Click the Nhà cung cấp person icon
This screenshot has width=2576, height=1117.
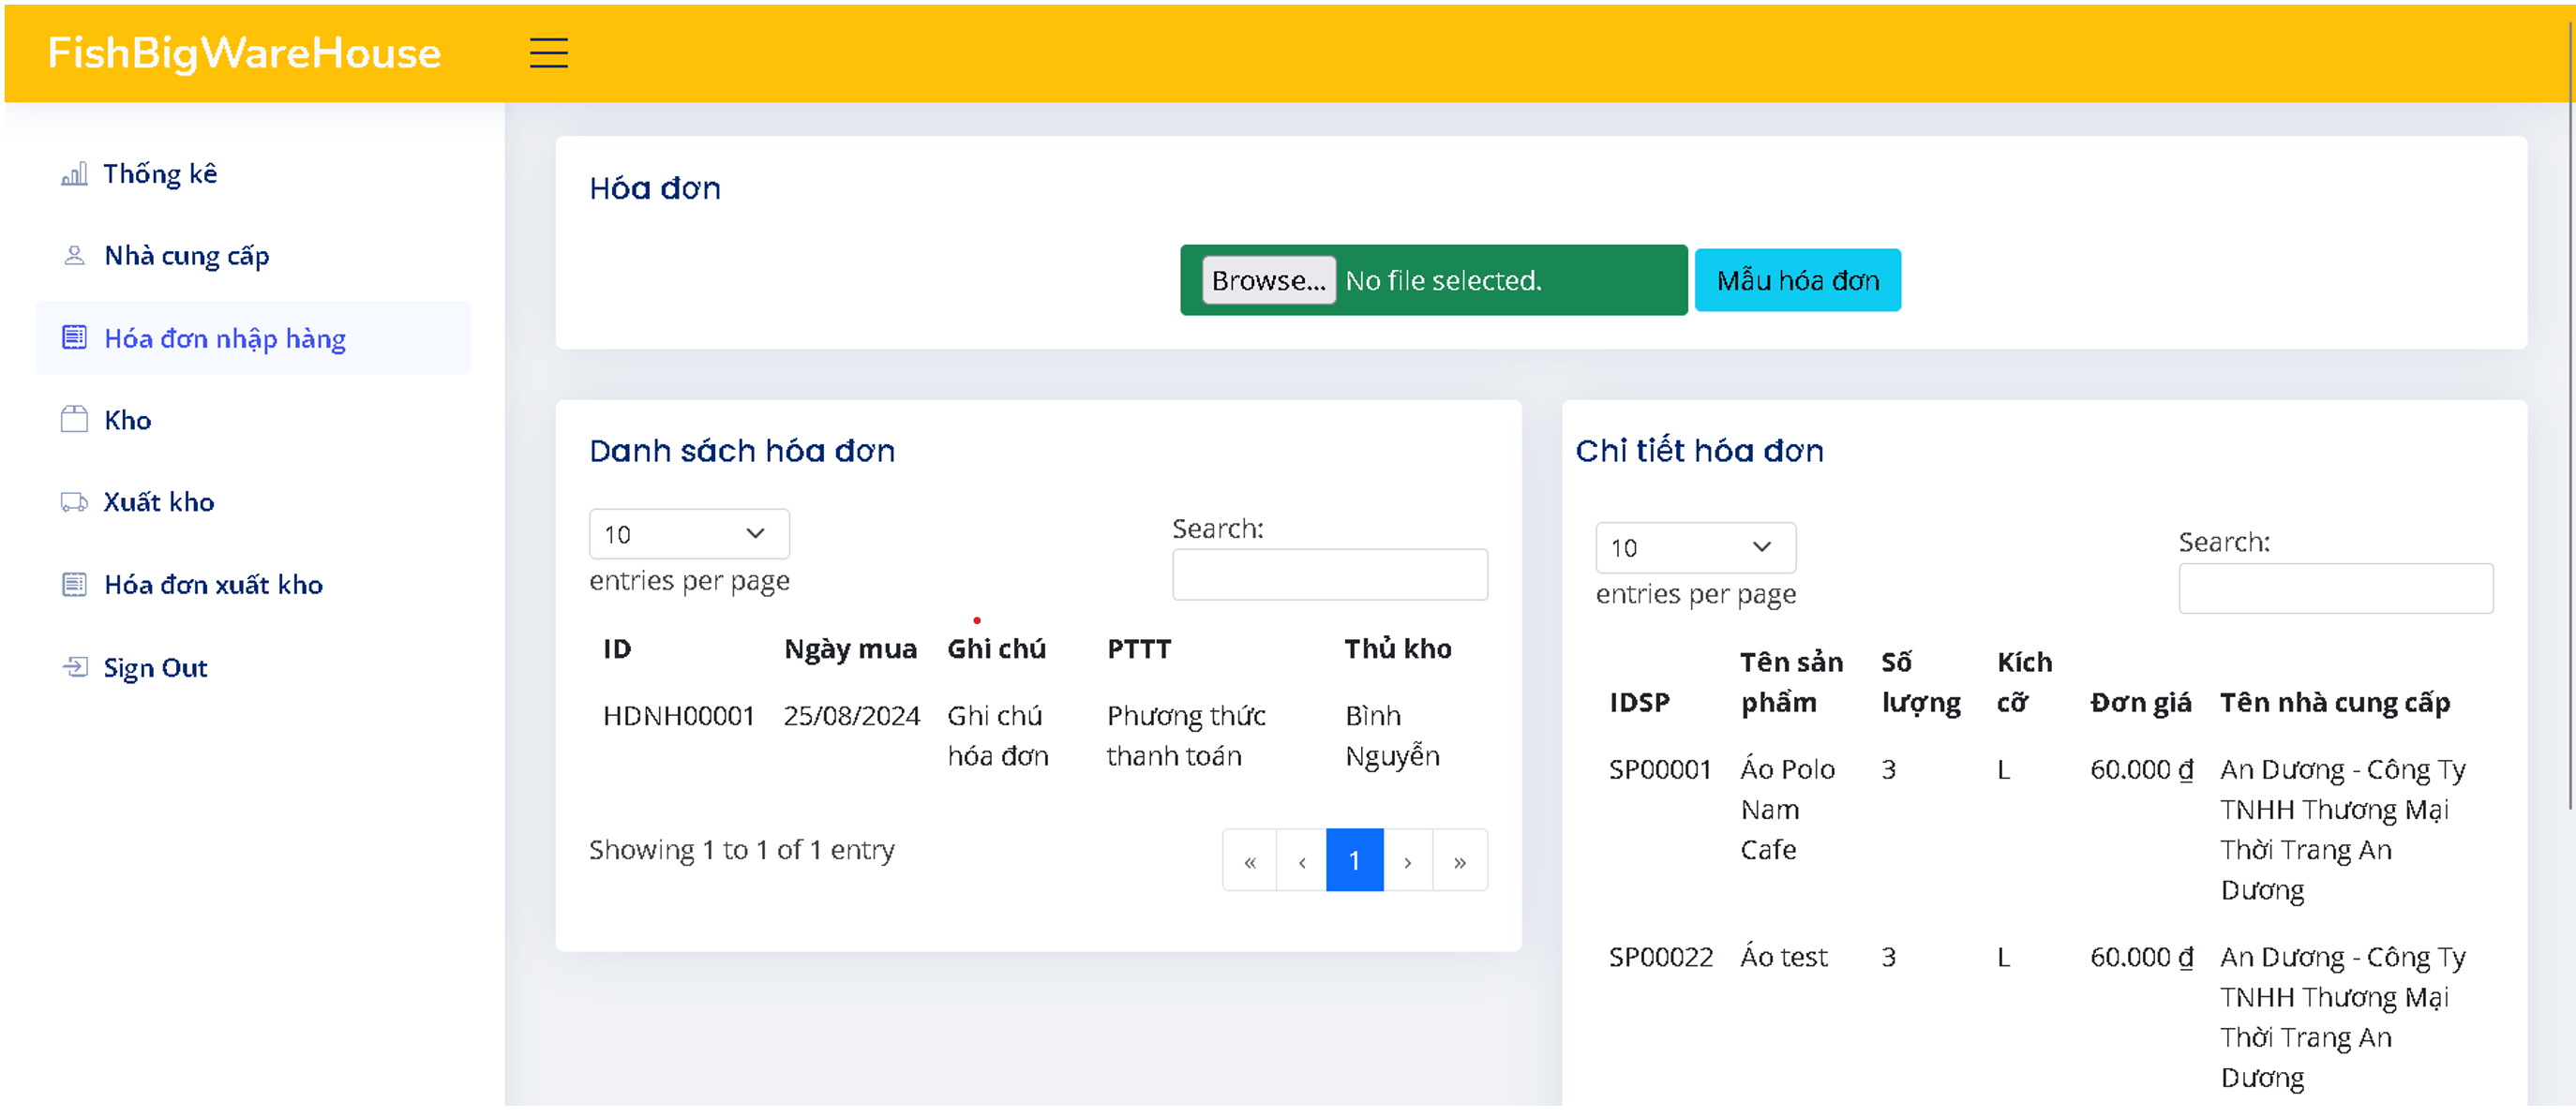(x=74, y=256)
